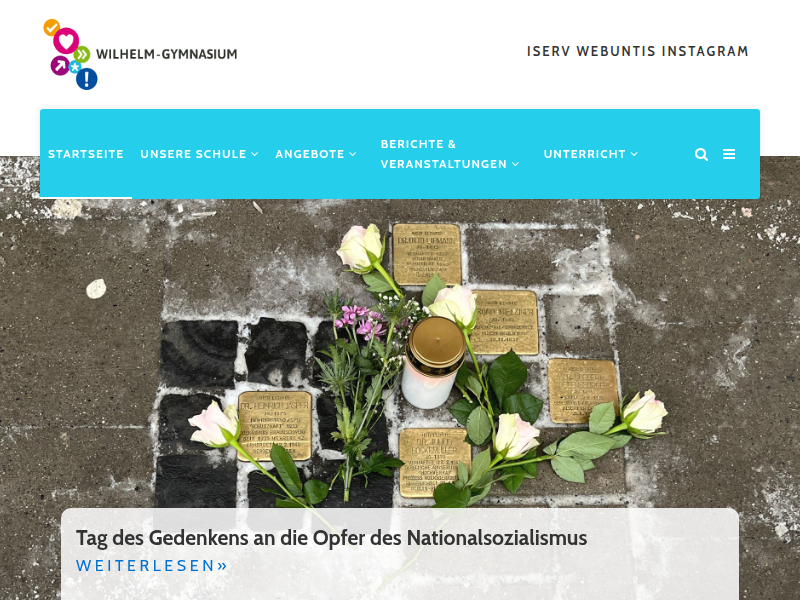The width and height of the screenshot is (800, 600).
Task: Click the Weiterlesen link
Action: (x=152, y=565)
